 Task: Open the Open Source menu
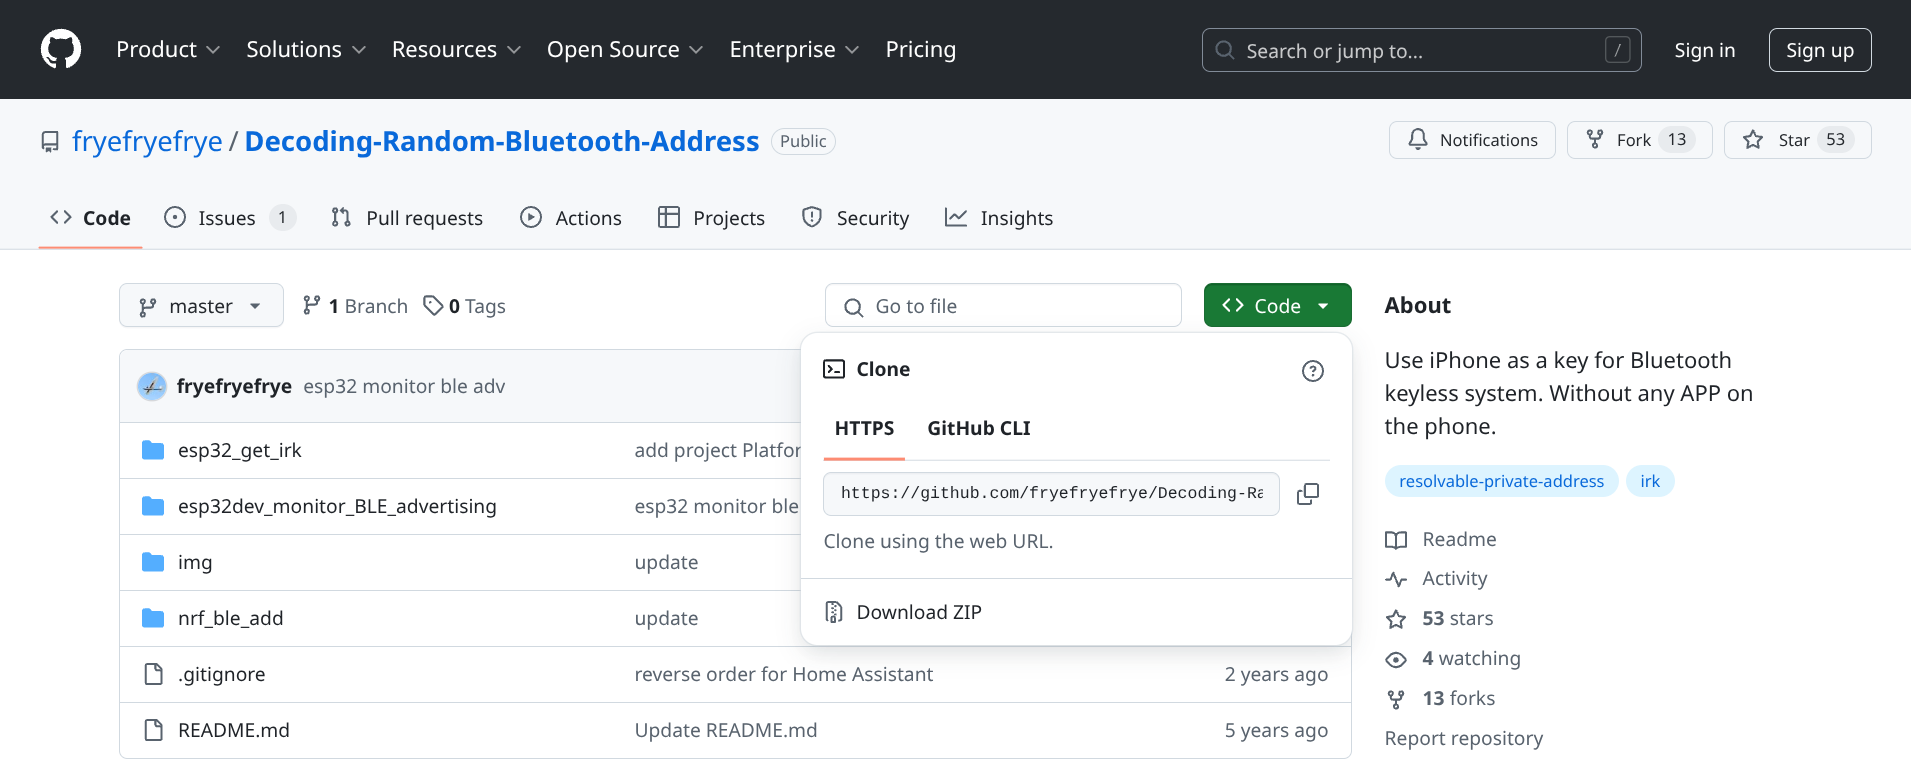624,49
